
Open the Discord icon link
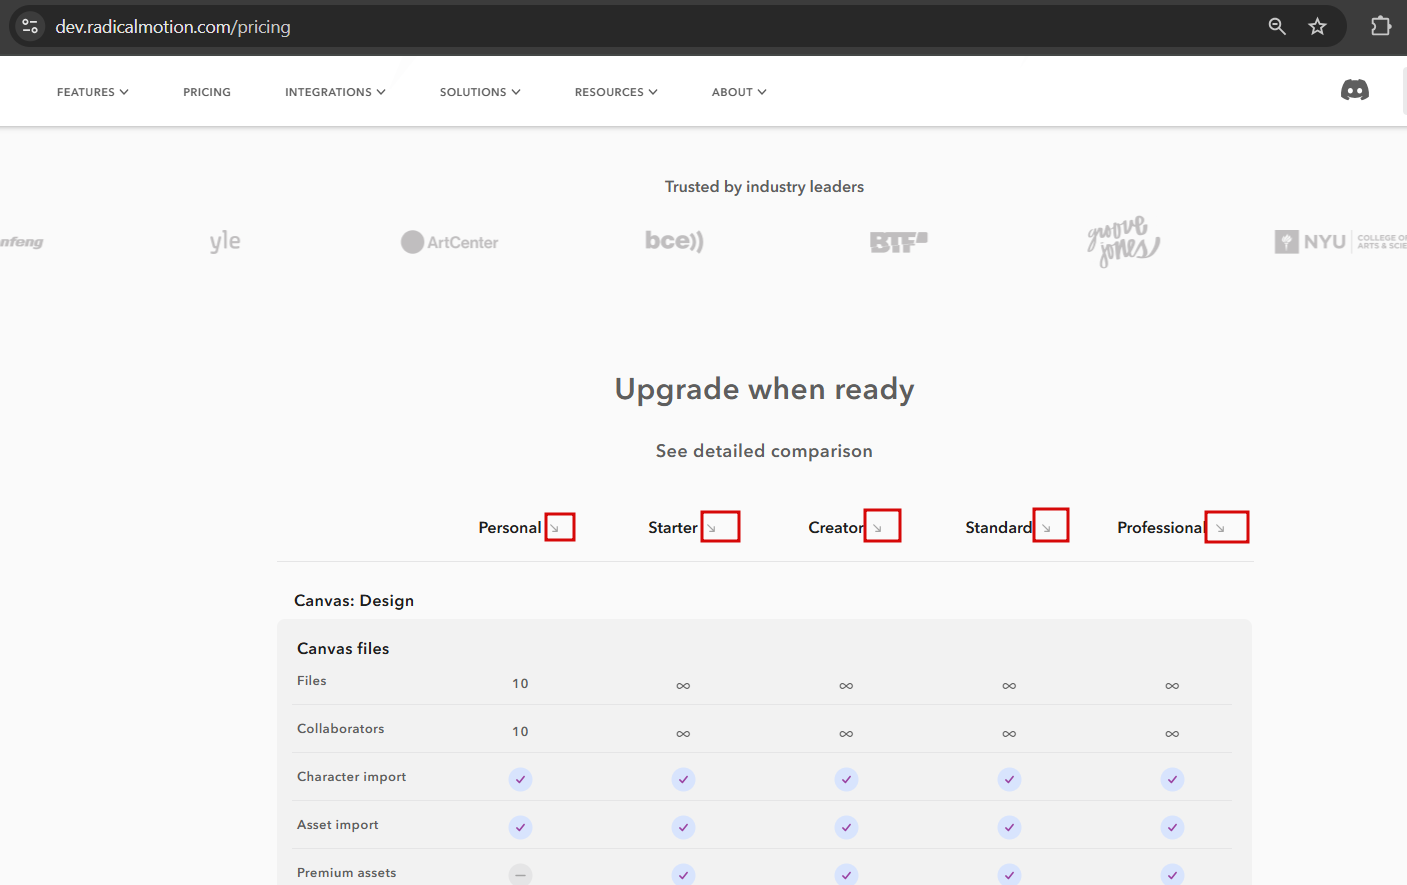1355,91
